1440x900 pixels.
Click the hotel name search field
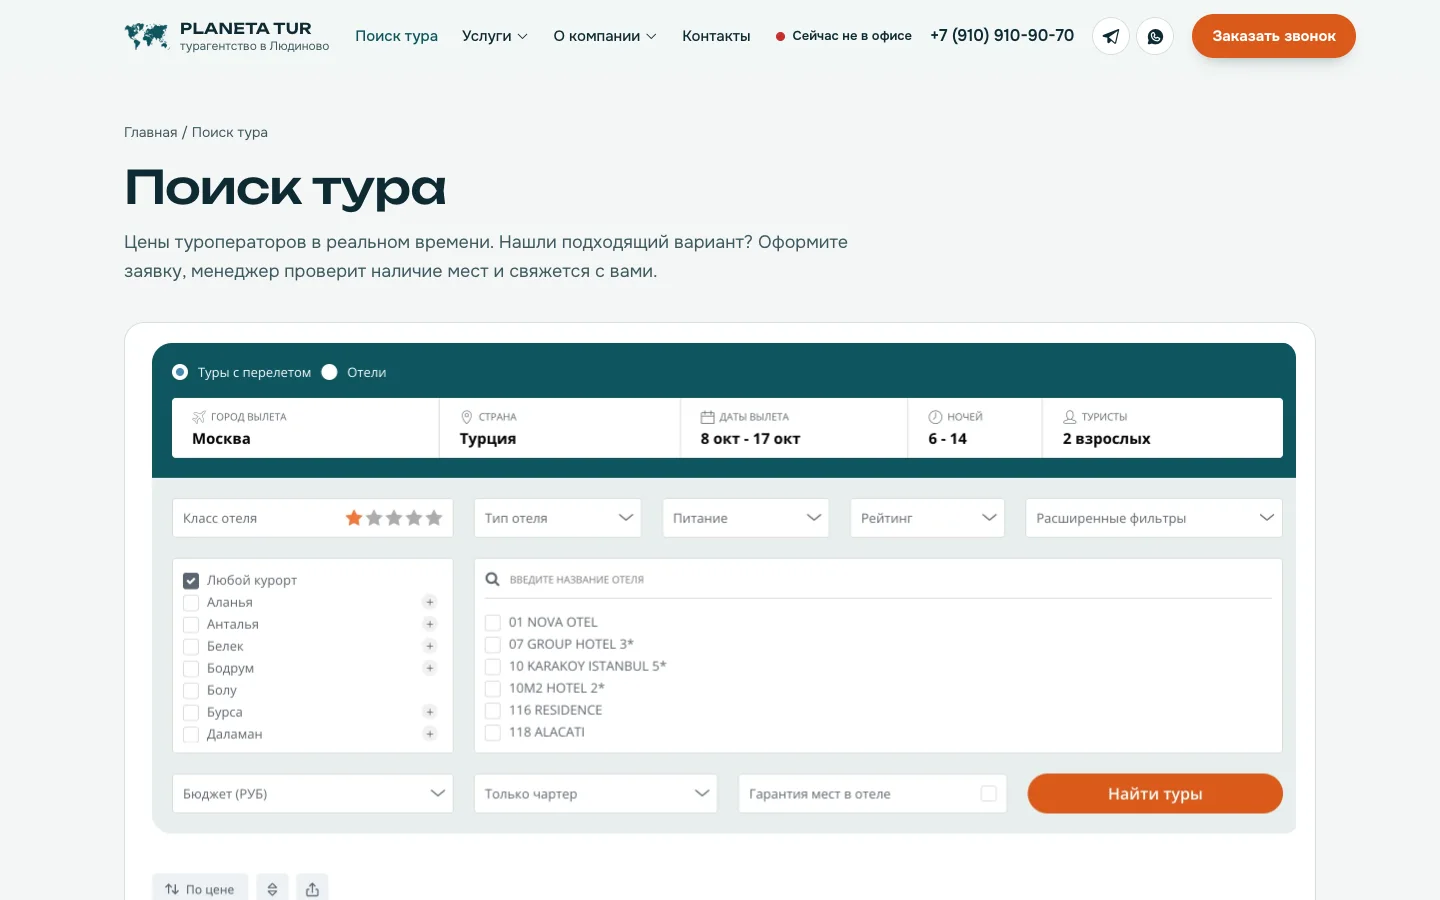pos(878,579)
